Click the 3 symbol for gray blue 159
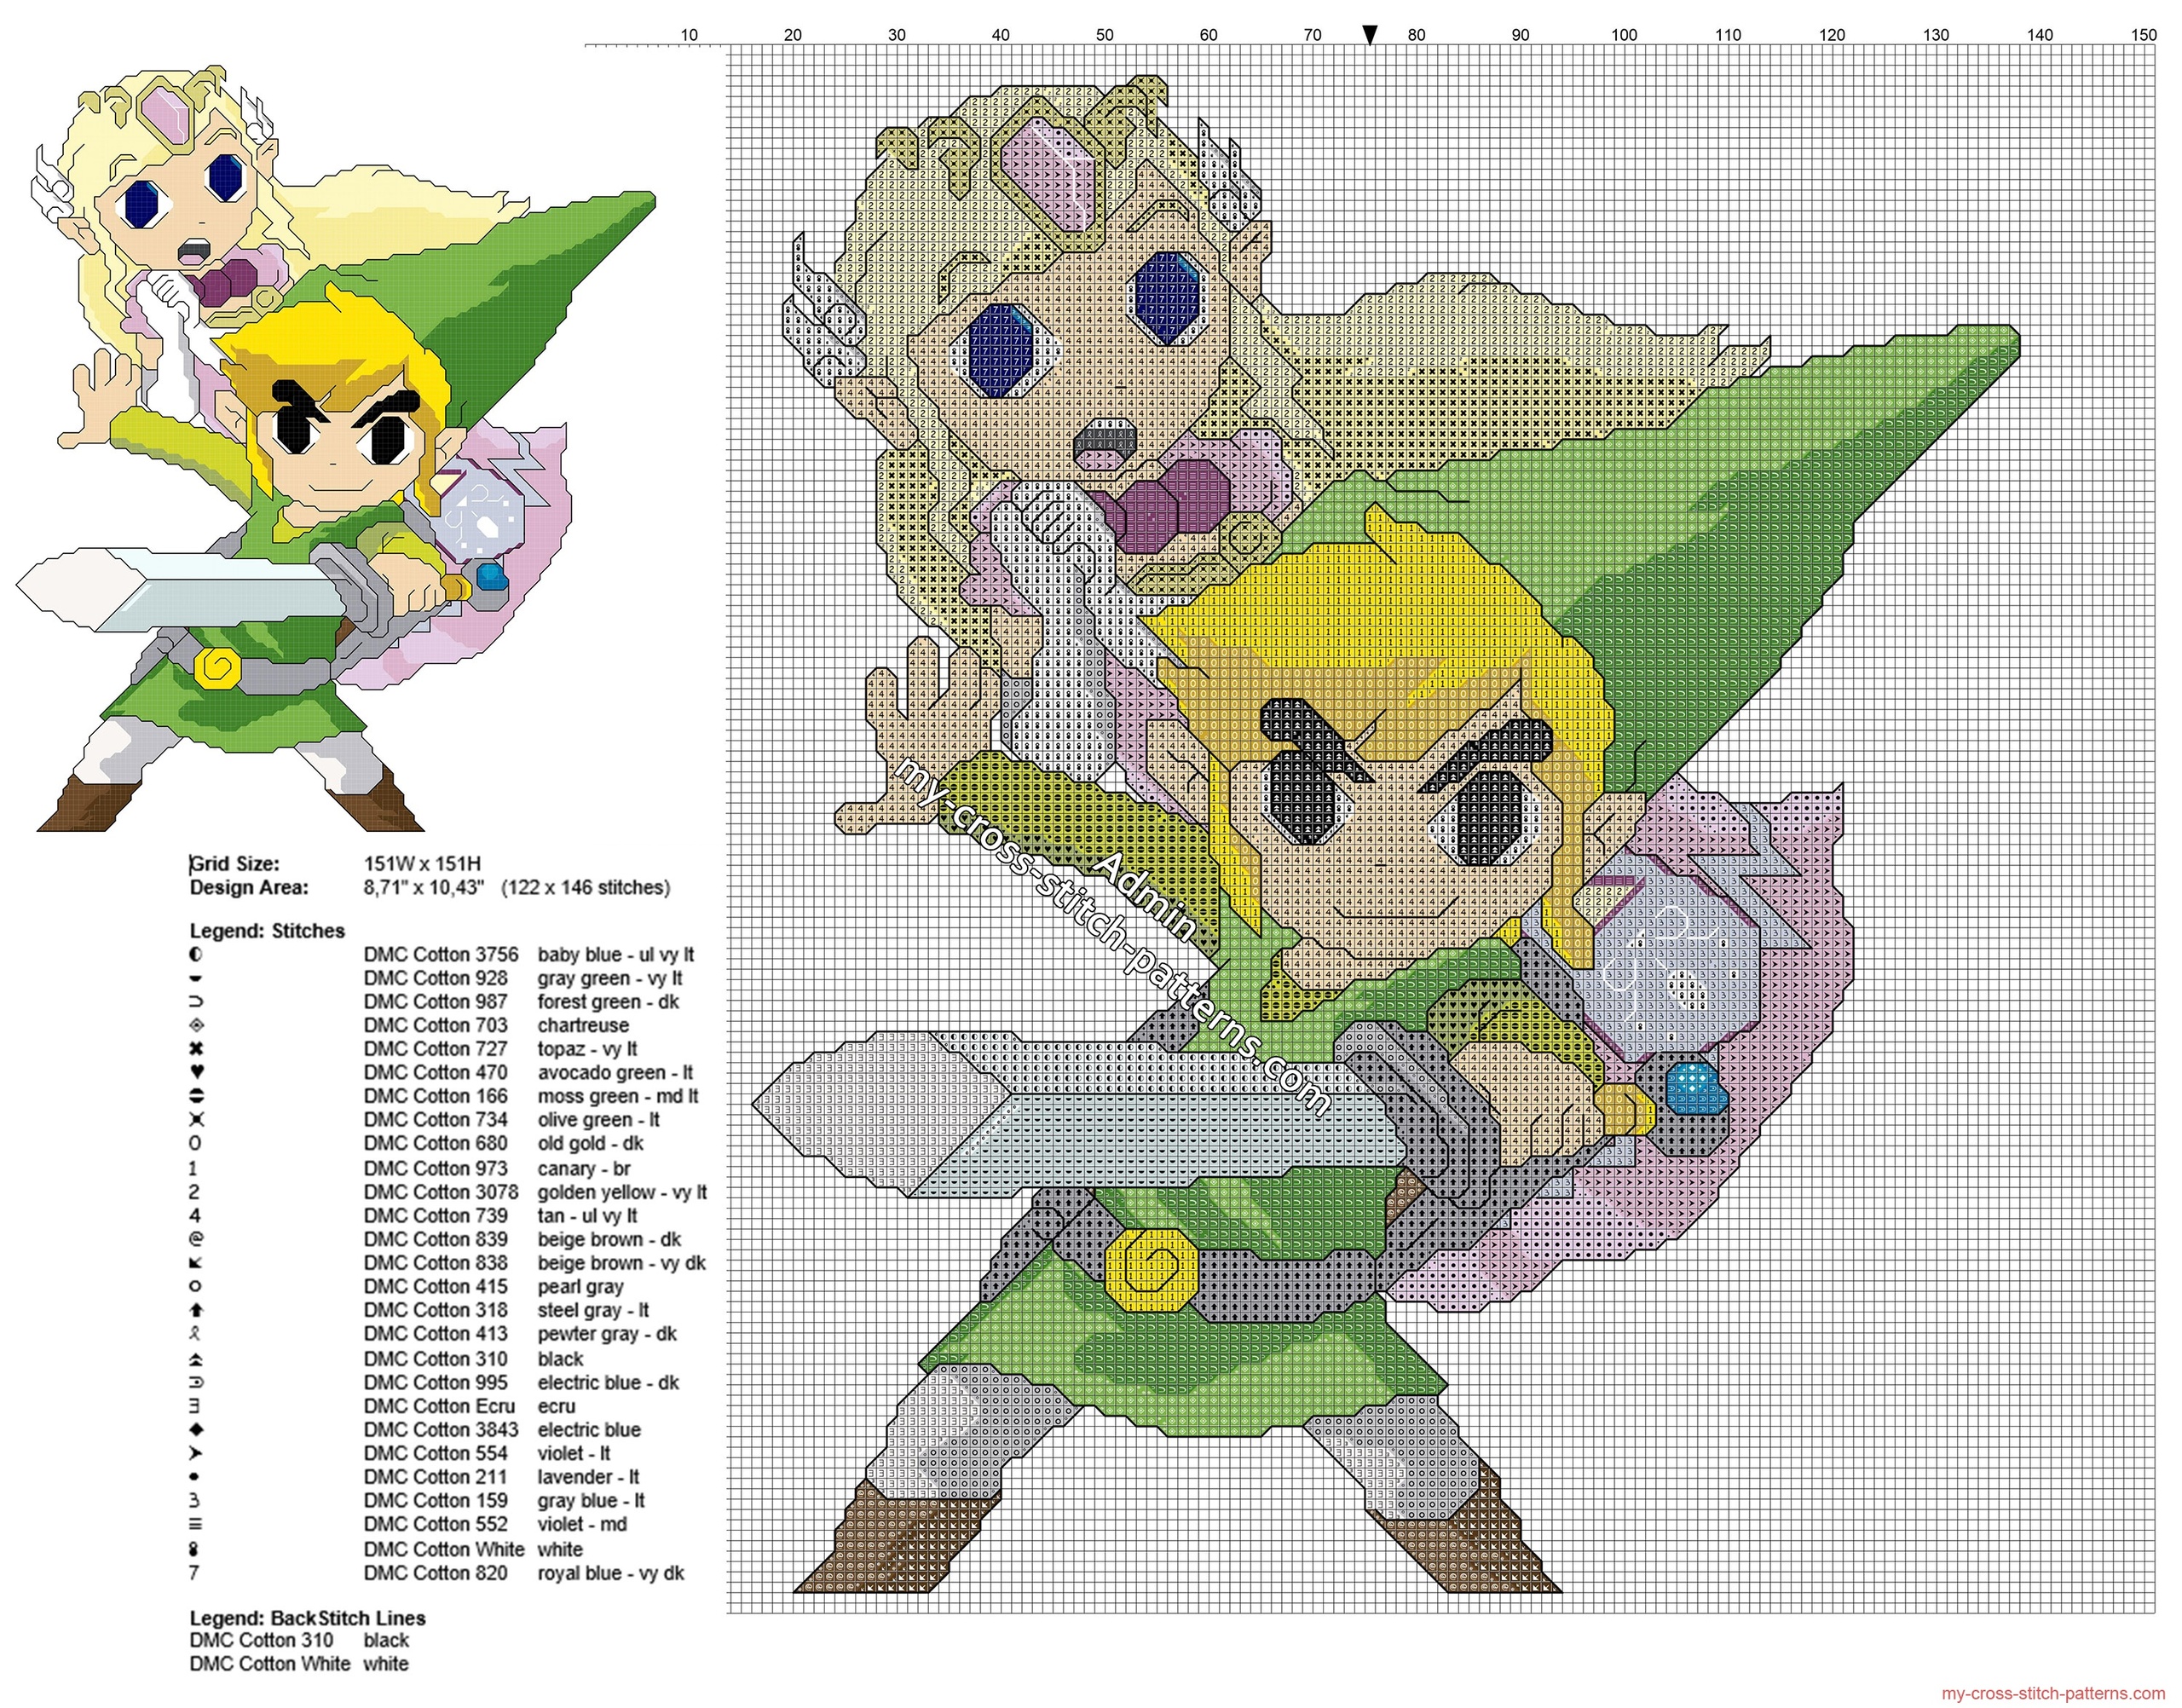The width and height of the screenshot is (2182, 1708). [194, 1501]
